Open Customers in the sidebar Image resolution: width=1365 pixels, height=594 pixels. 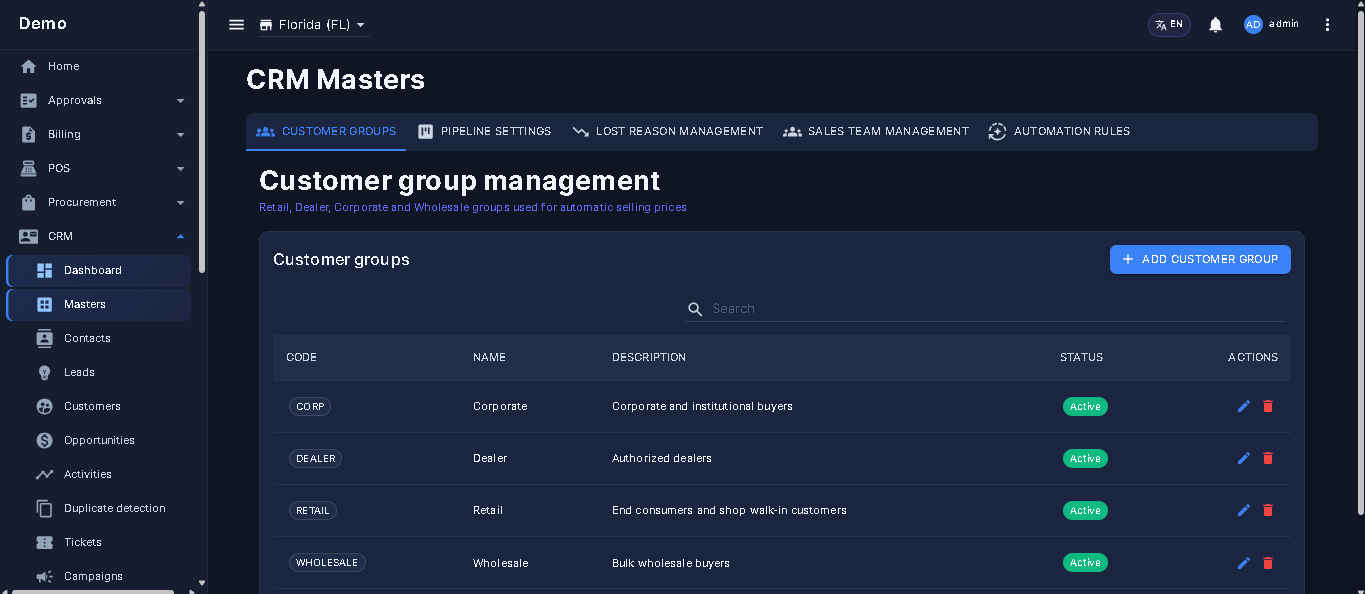point(99,406)
